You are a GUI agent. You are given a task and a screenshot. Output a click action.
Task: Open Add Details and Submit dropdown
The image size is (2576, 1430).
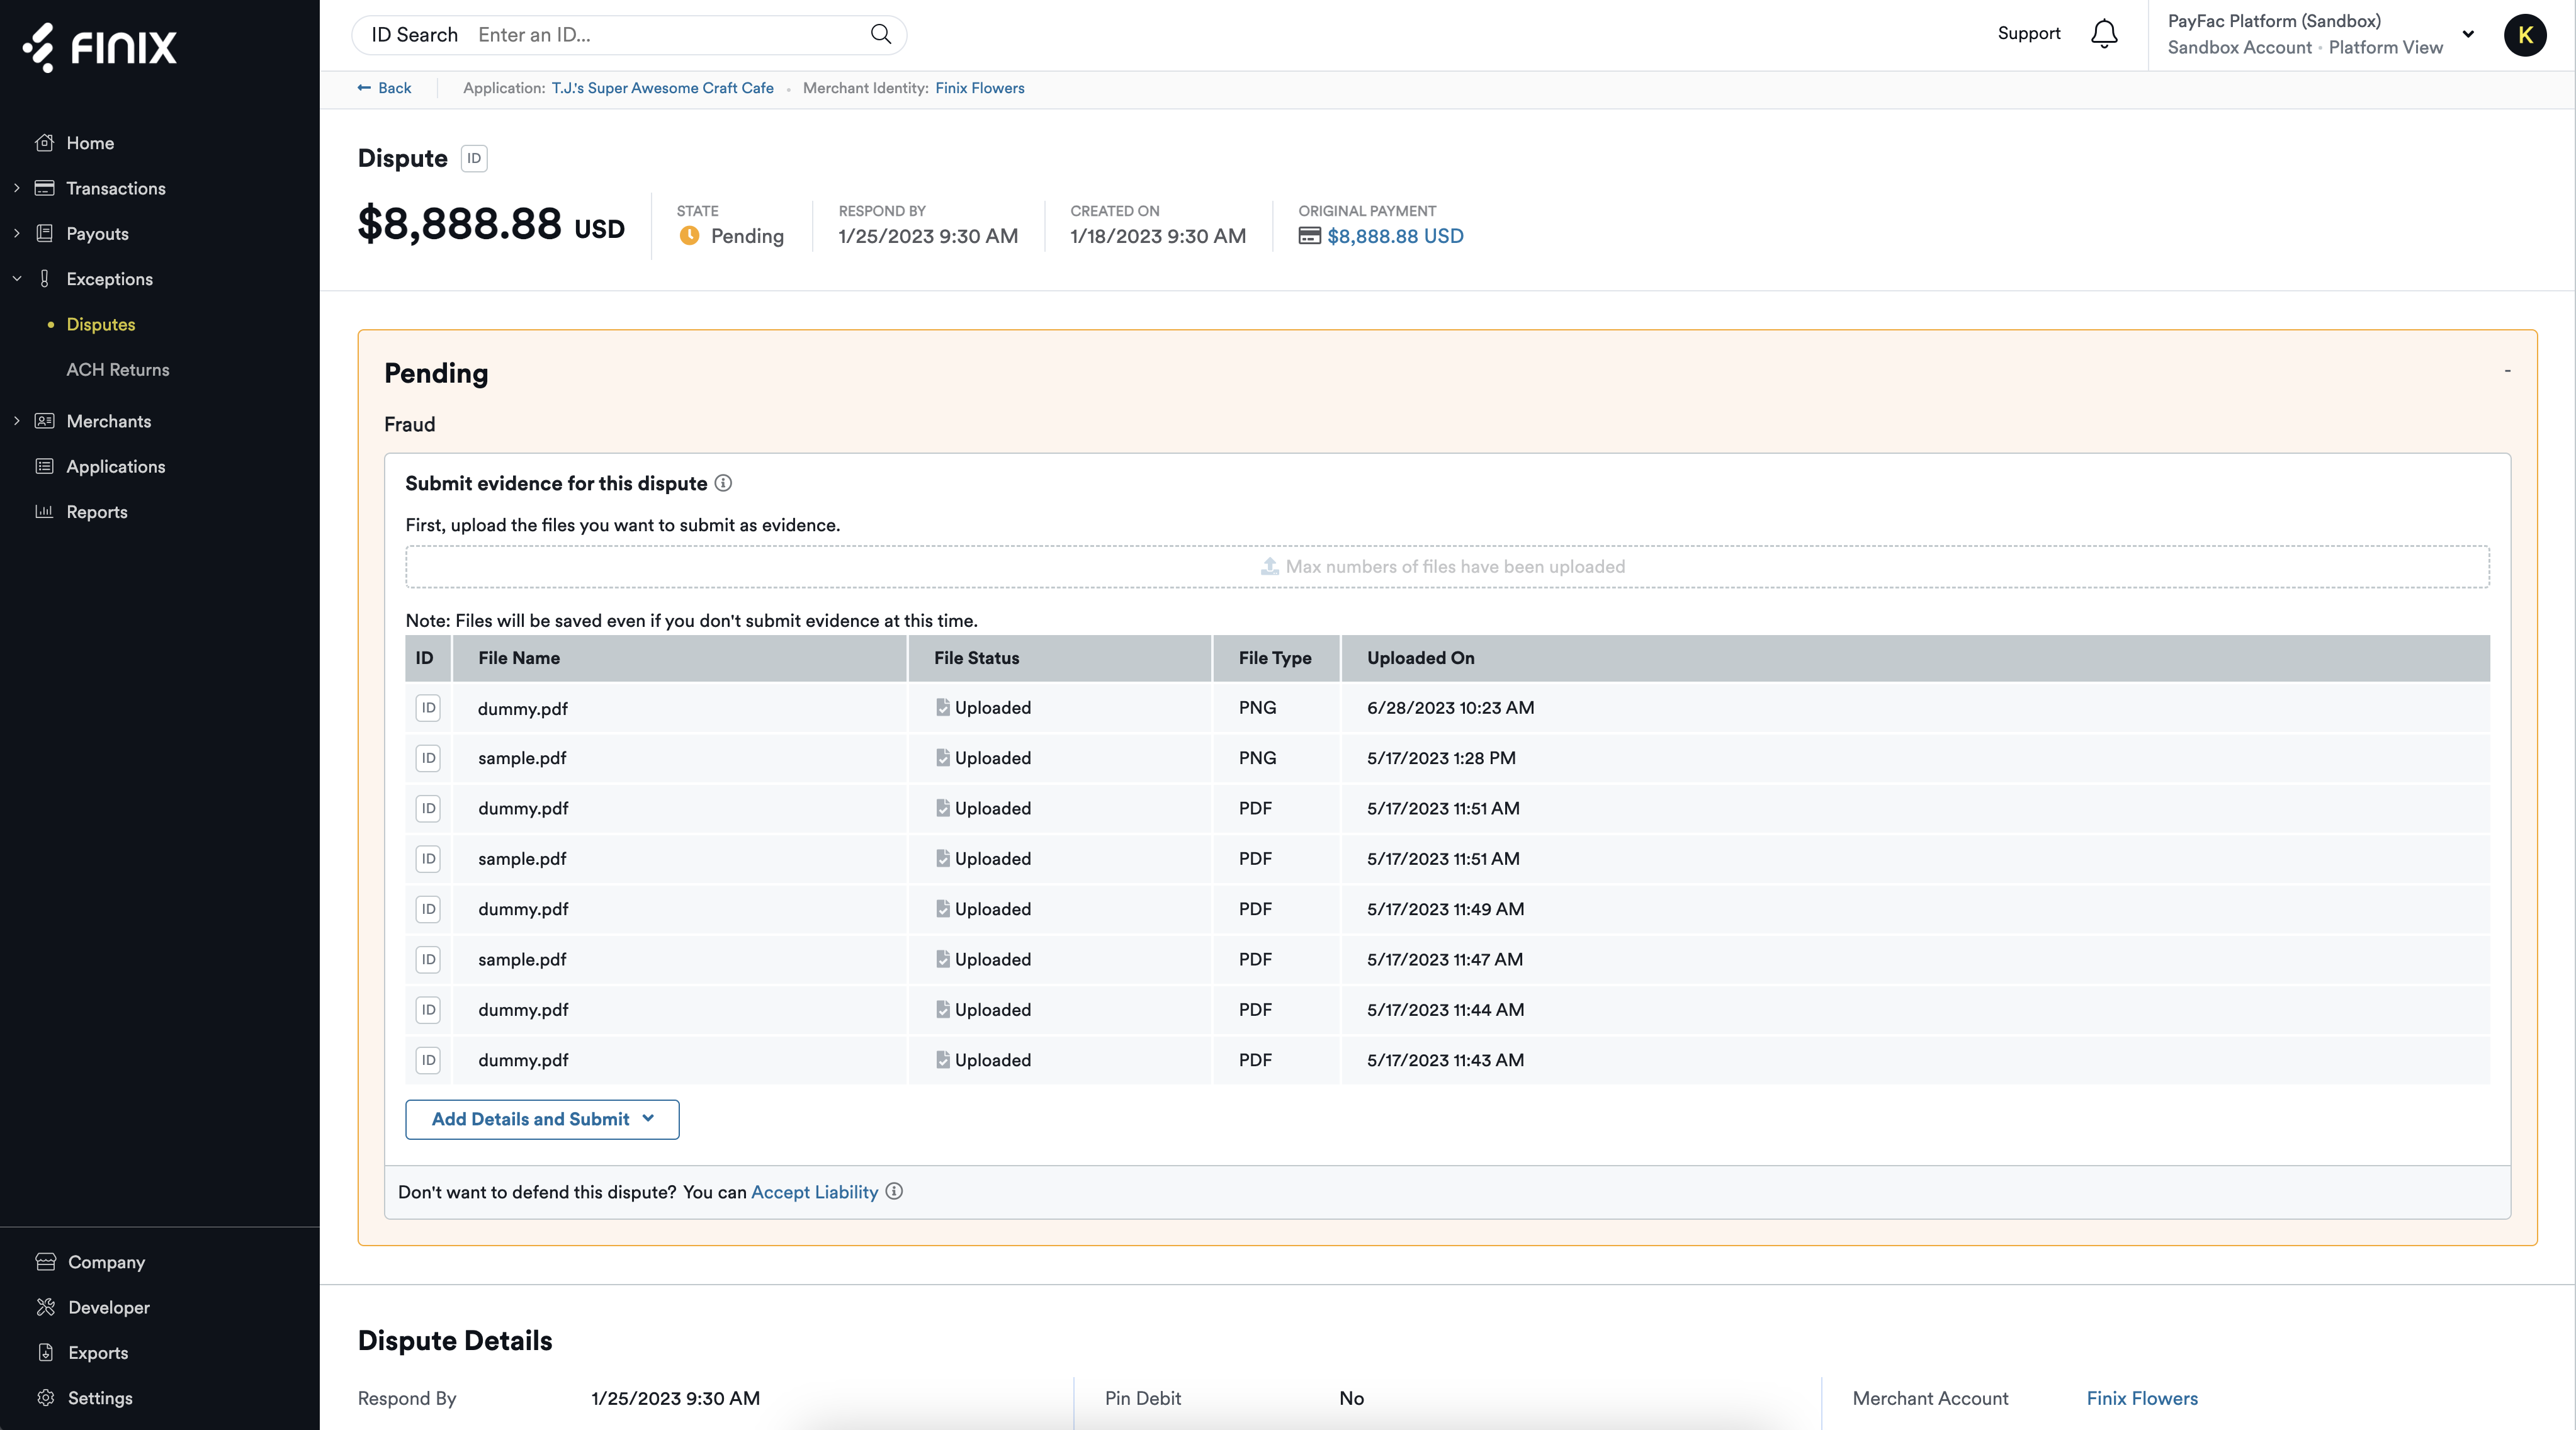click(x=542, y=1119)
